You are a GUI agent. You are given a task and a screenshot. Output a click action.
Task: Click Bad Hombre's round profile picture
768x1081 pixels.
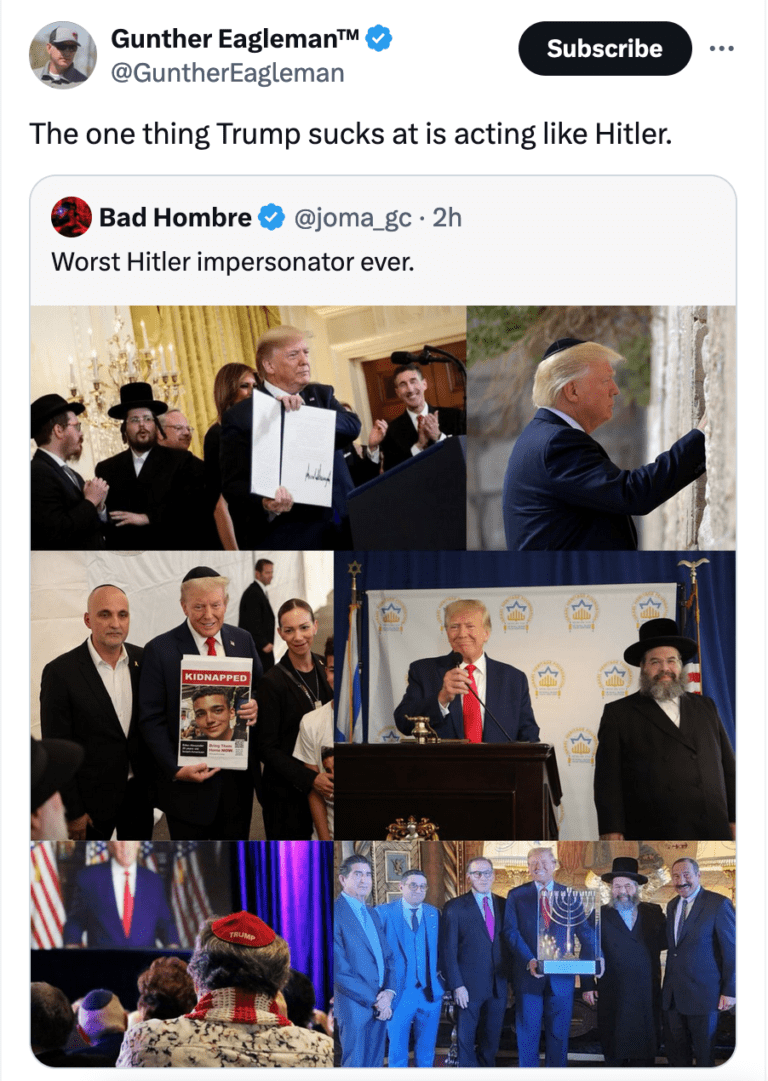point(71,217)
